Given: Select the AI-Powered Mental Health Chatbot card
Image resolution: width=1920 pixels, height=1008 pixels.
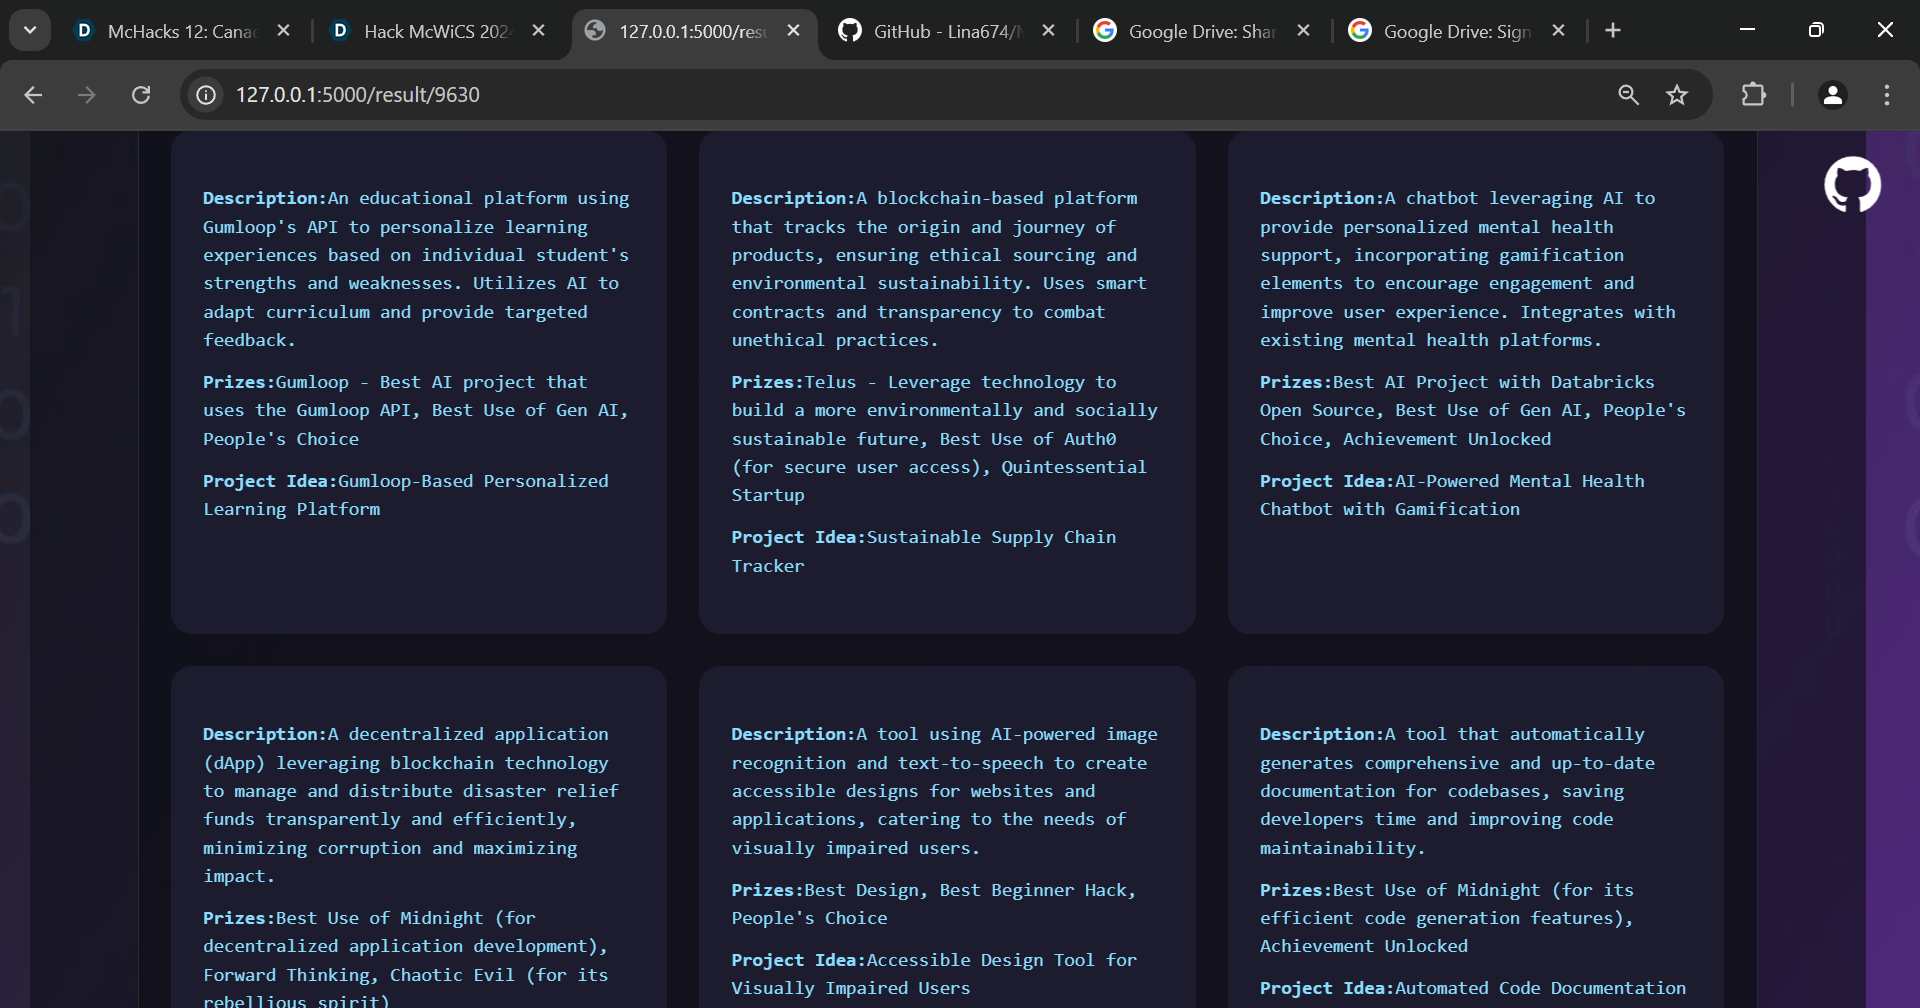Looking at the screenshot, I should pyautogui.click(x=1476, y=382).
